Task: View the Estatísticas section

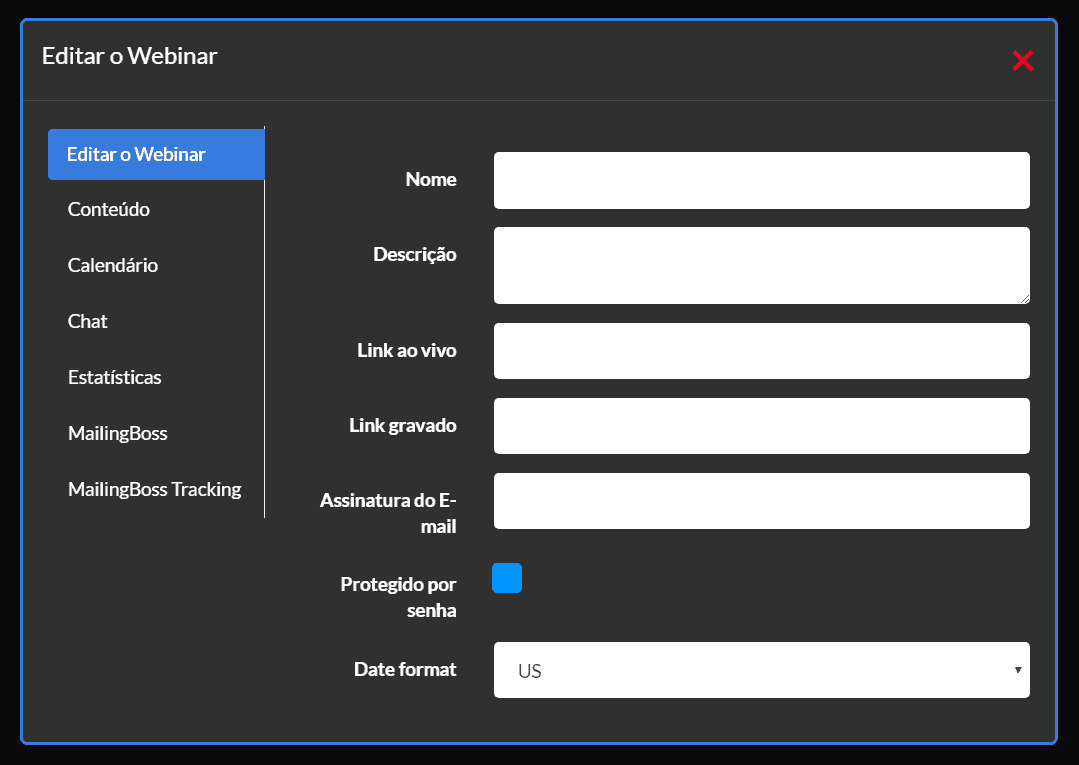Action: coord(112,377)
